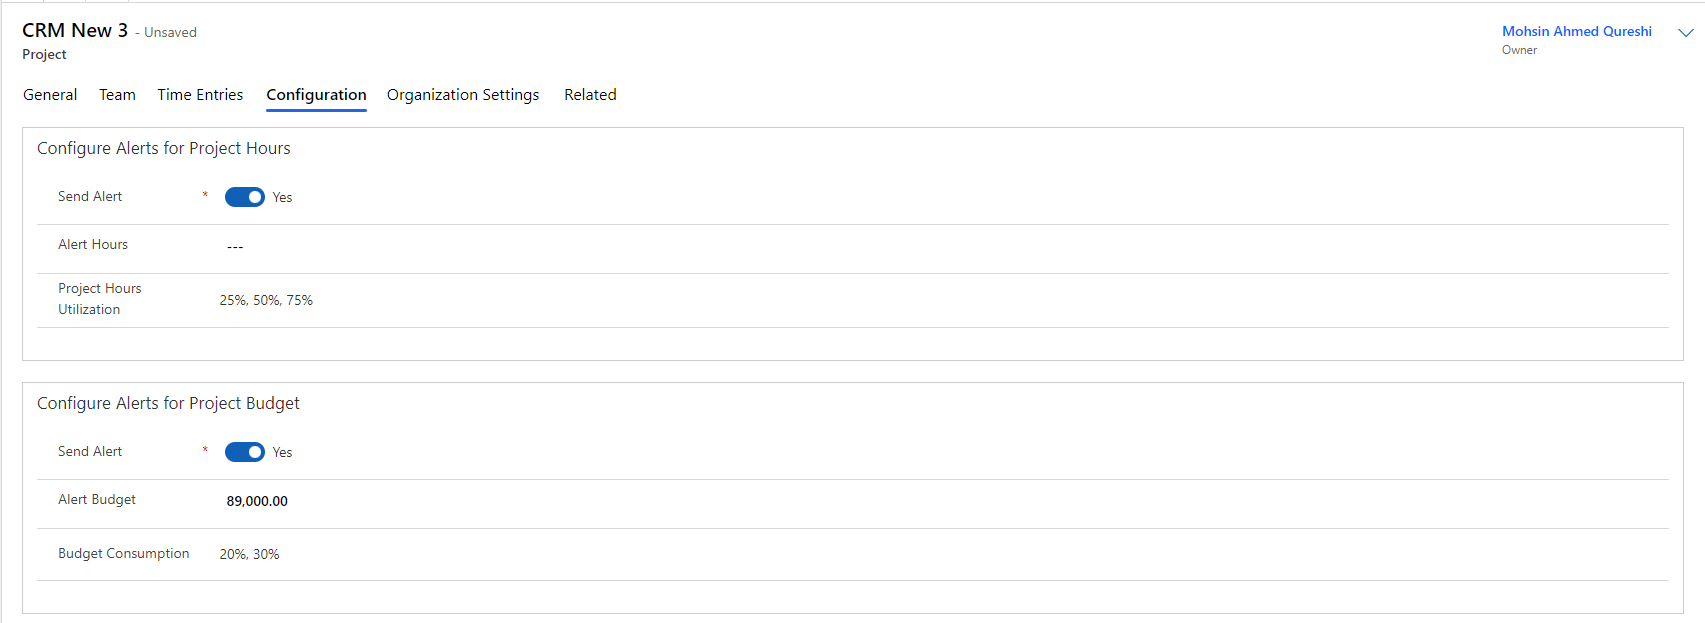Select the Time Entries tab
The height and width of the screenshot is (623, 1705).
200,94
